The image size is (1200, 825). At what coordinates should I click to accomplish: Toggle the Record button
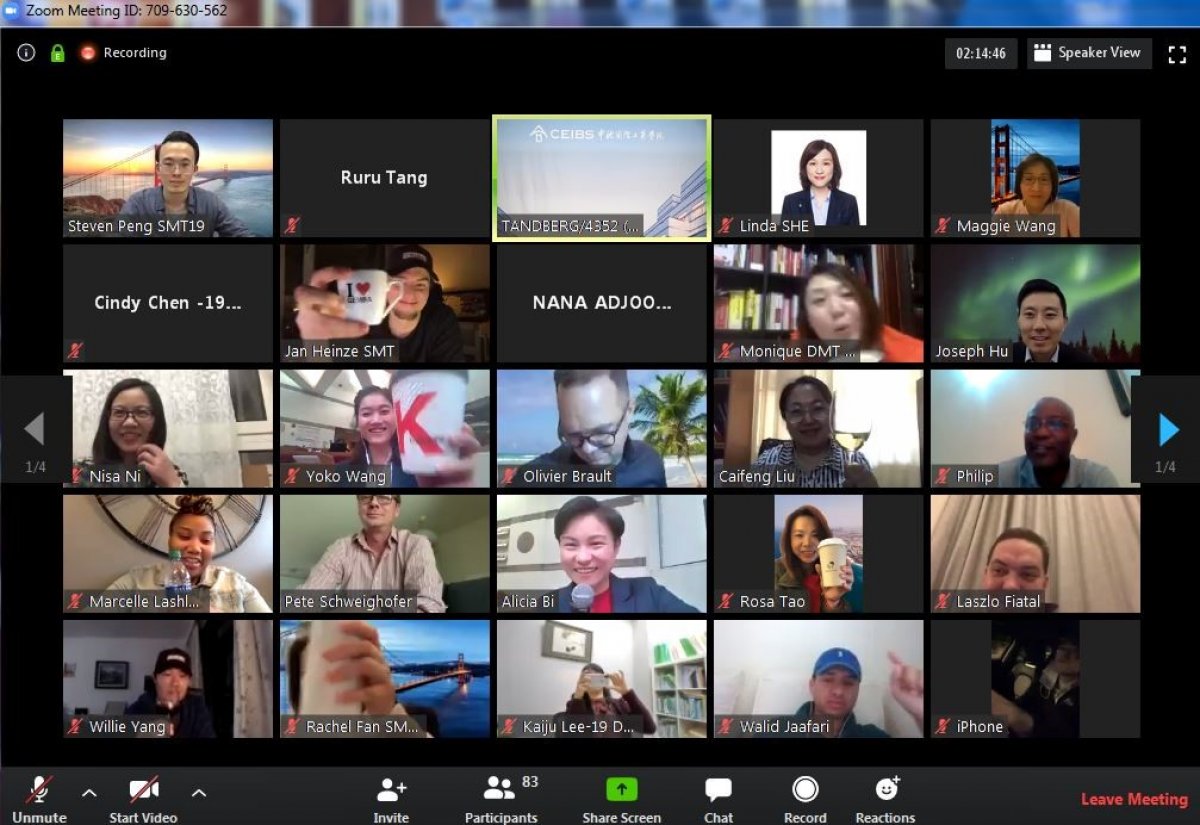(805, 790)
